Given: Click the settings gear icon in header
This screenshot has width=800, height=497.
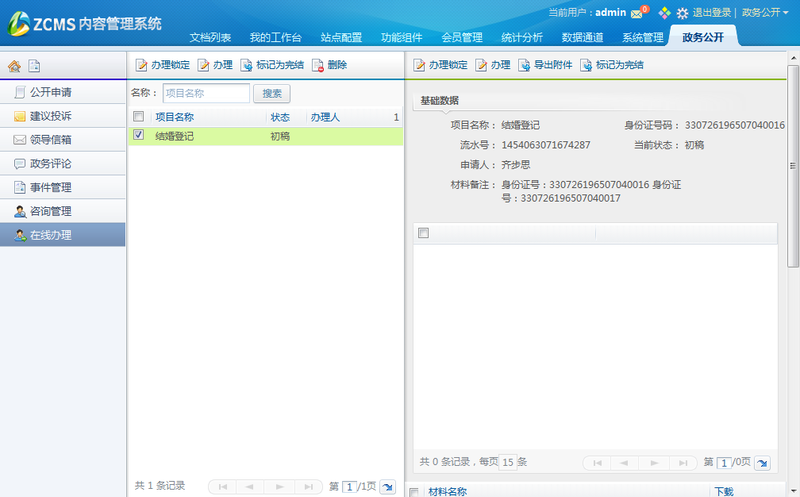Looking at the screenshot, I should pyautogui.click(x=682, y=13).
